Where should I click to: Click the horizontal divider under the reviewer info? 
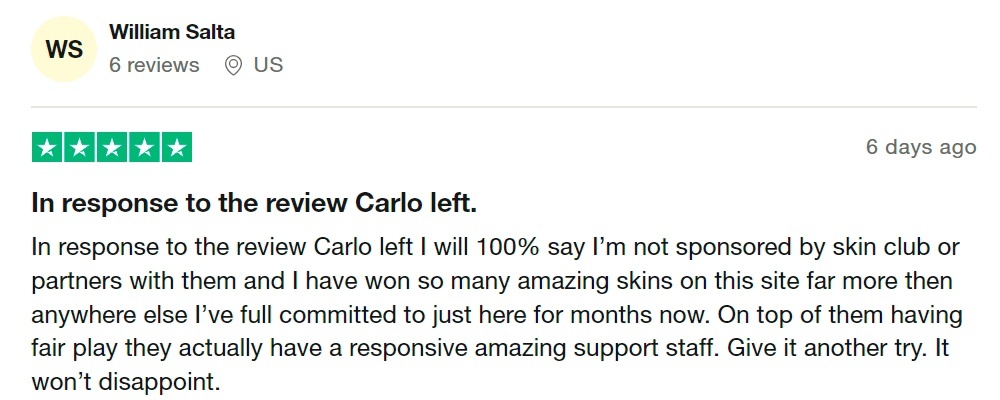(504, 107)
